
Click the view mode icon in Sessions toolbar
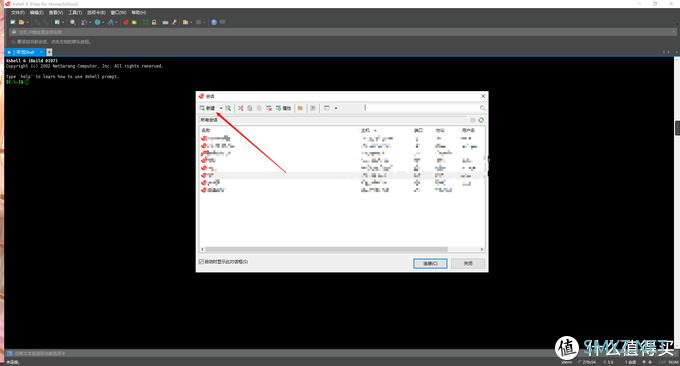[327, 108]
